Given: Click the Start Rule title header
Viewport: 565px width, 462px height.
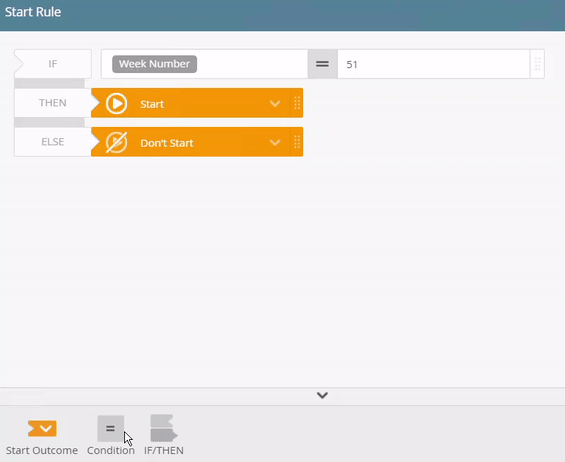Looking at the screenshot, I should point(33,12).
